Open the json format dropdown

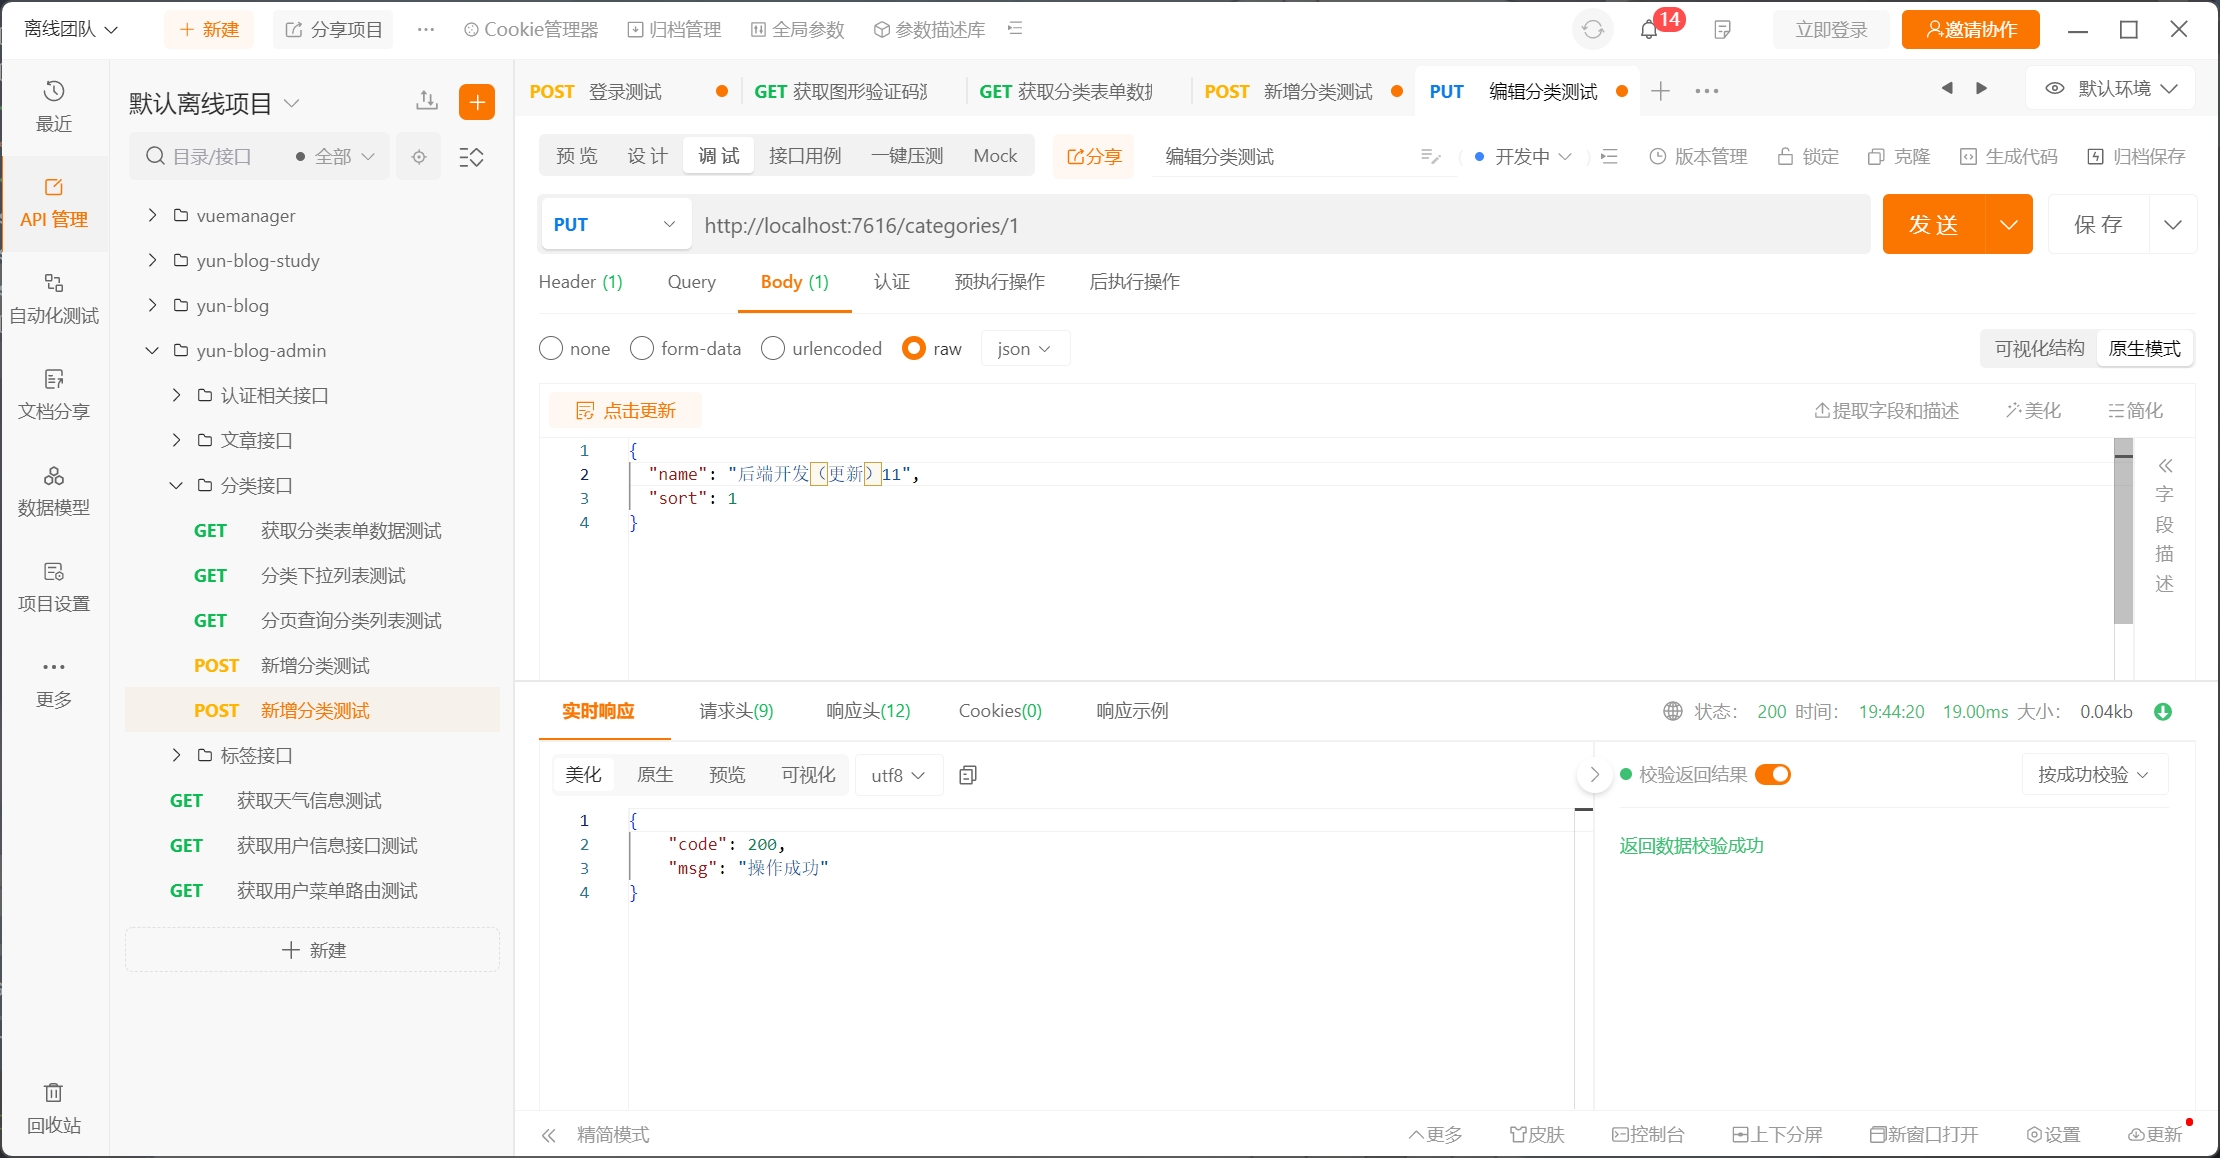(1024, 348)
